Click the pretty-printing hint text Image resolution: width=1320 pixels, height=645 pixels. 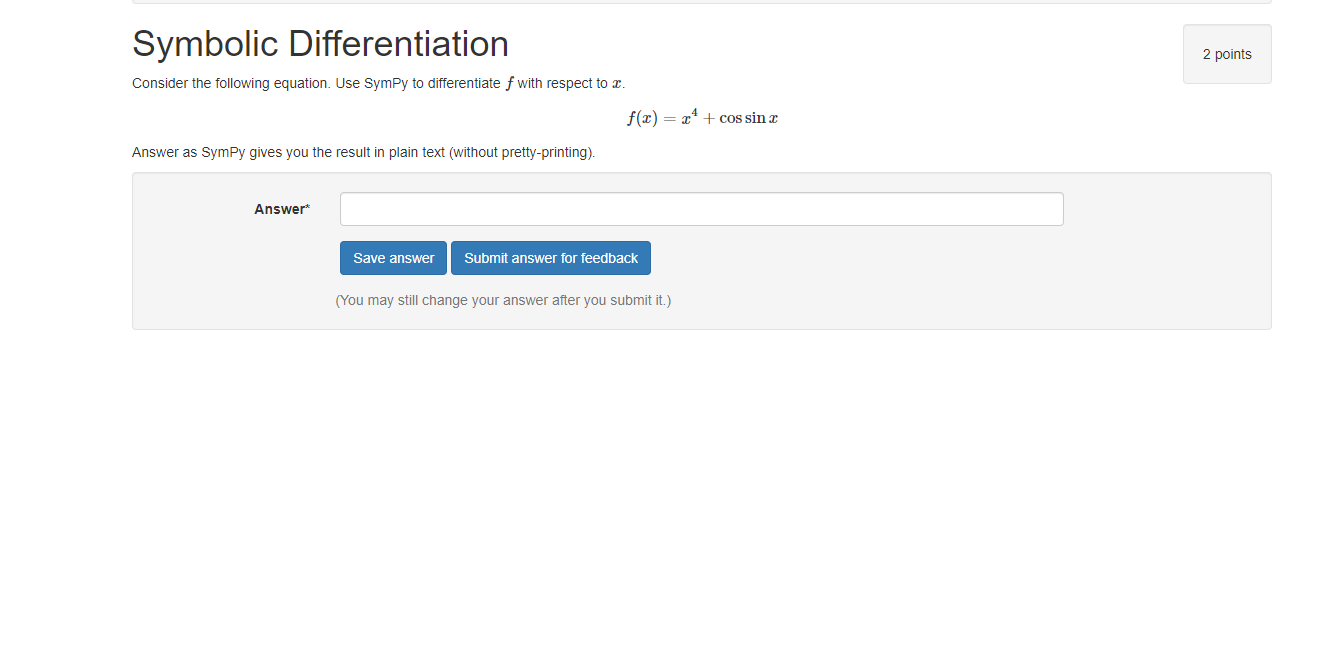click(363, 152)
